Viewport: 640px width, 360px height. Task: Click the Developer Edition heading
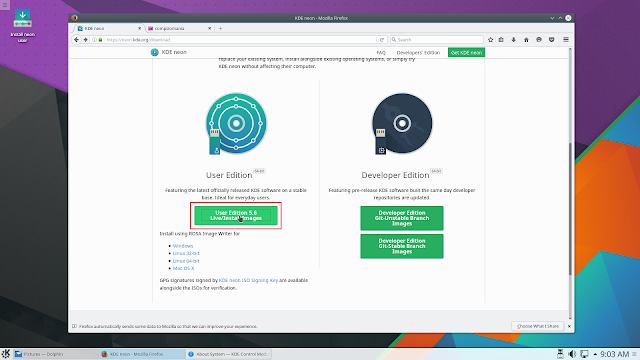[395, 175]
